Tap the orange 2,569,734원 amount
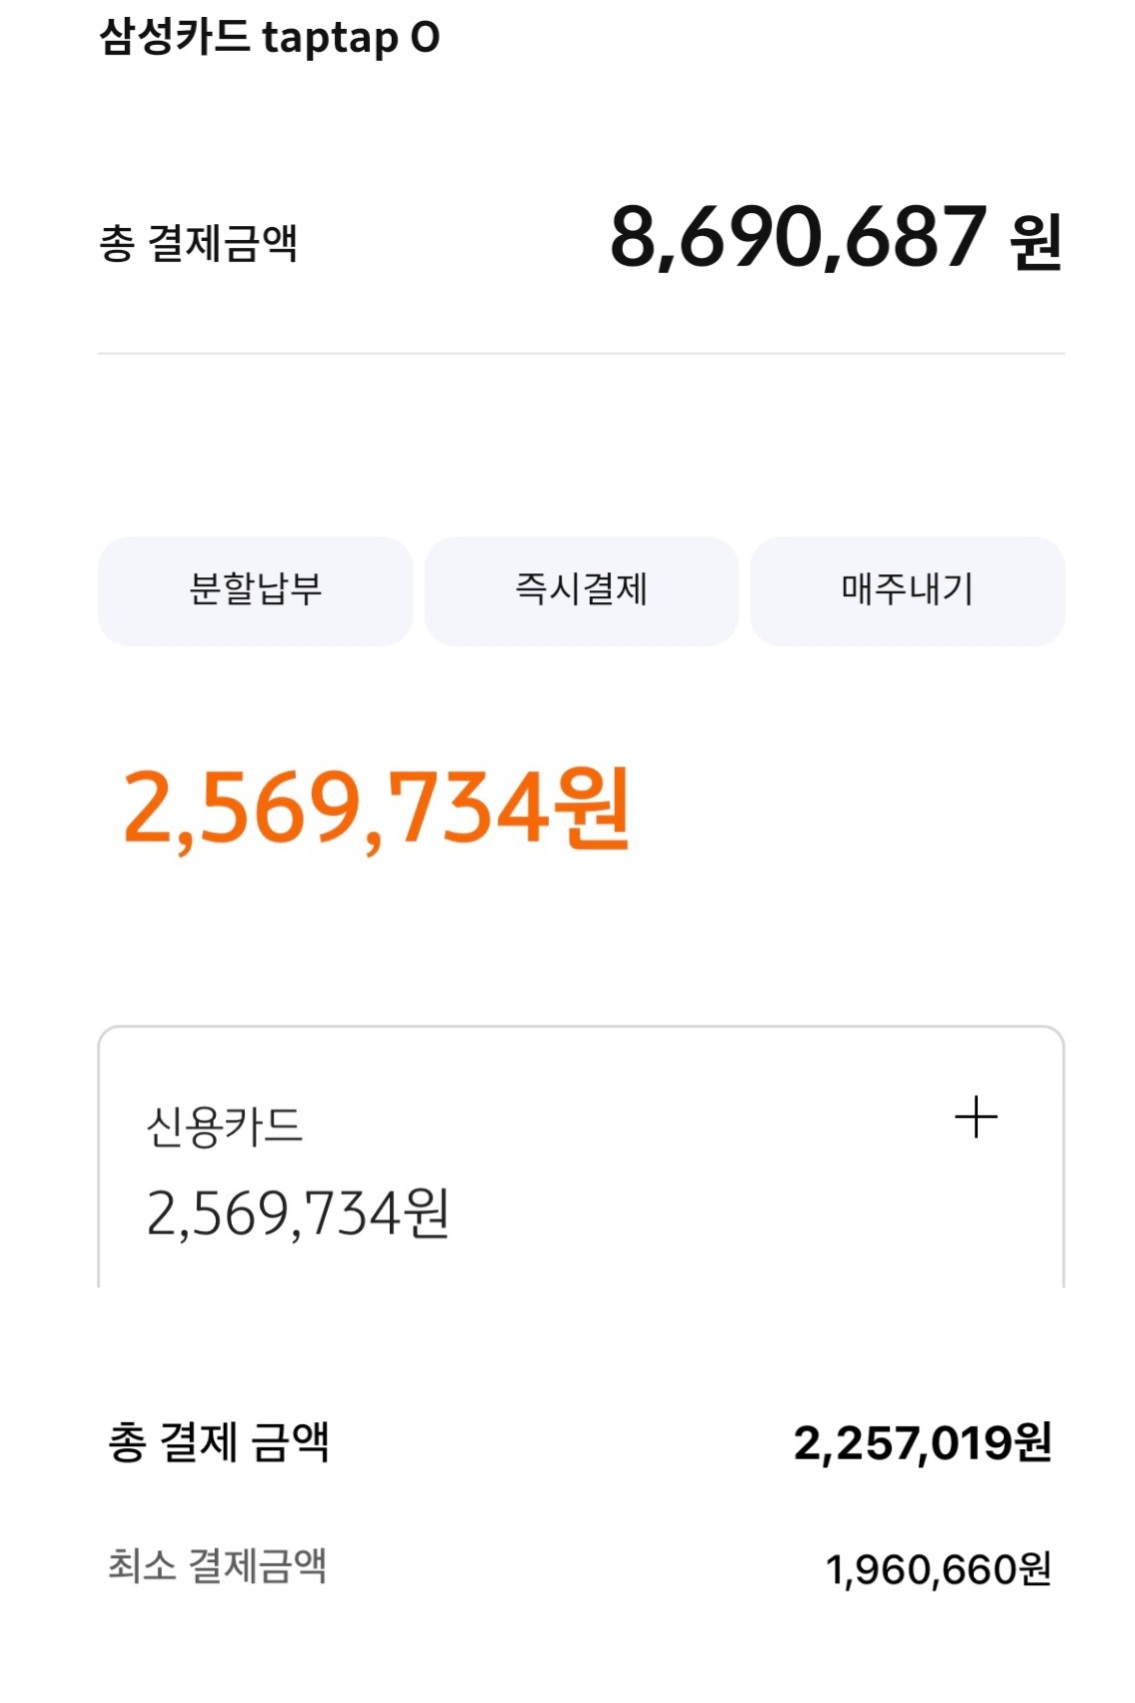 pos(375,808)
